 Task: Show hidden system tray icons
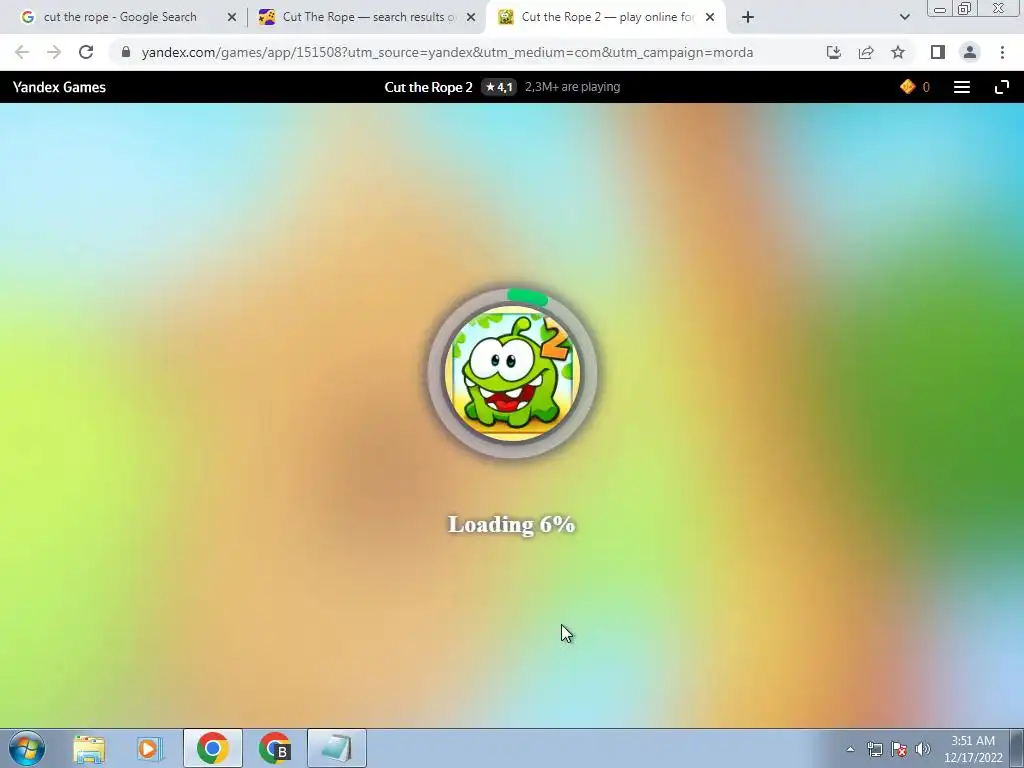850,749
